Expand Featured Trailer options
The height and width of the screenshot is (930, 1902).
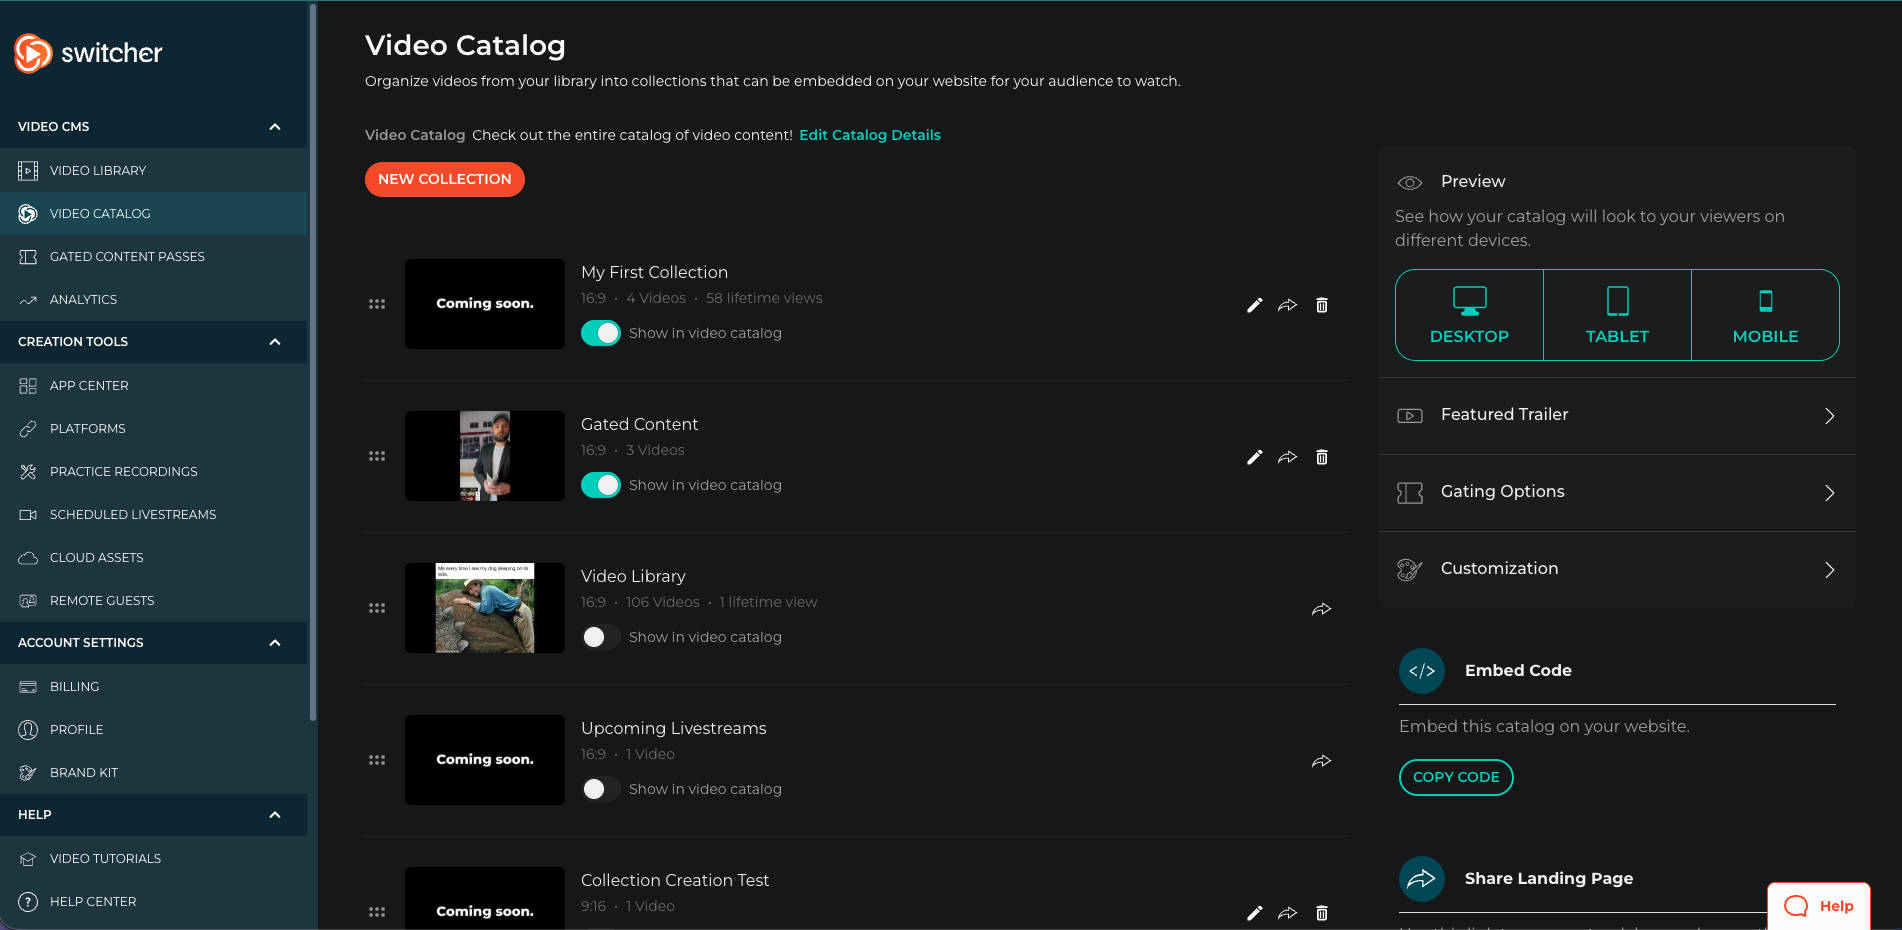click(x=1617, y=416)
